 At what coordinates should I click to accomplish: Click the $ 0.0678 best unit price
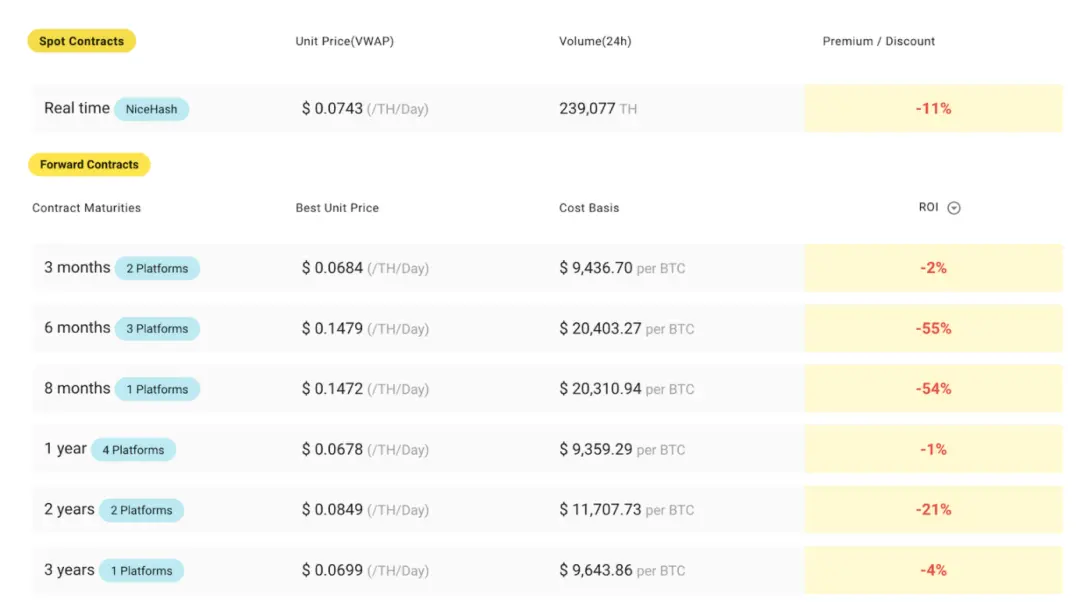332,449
